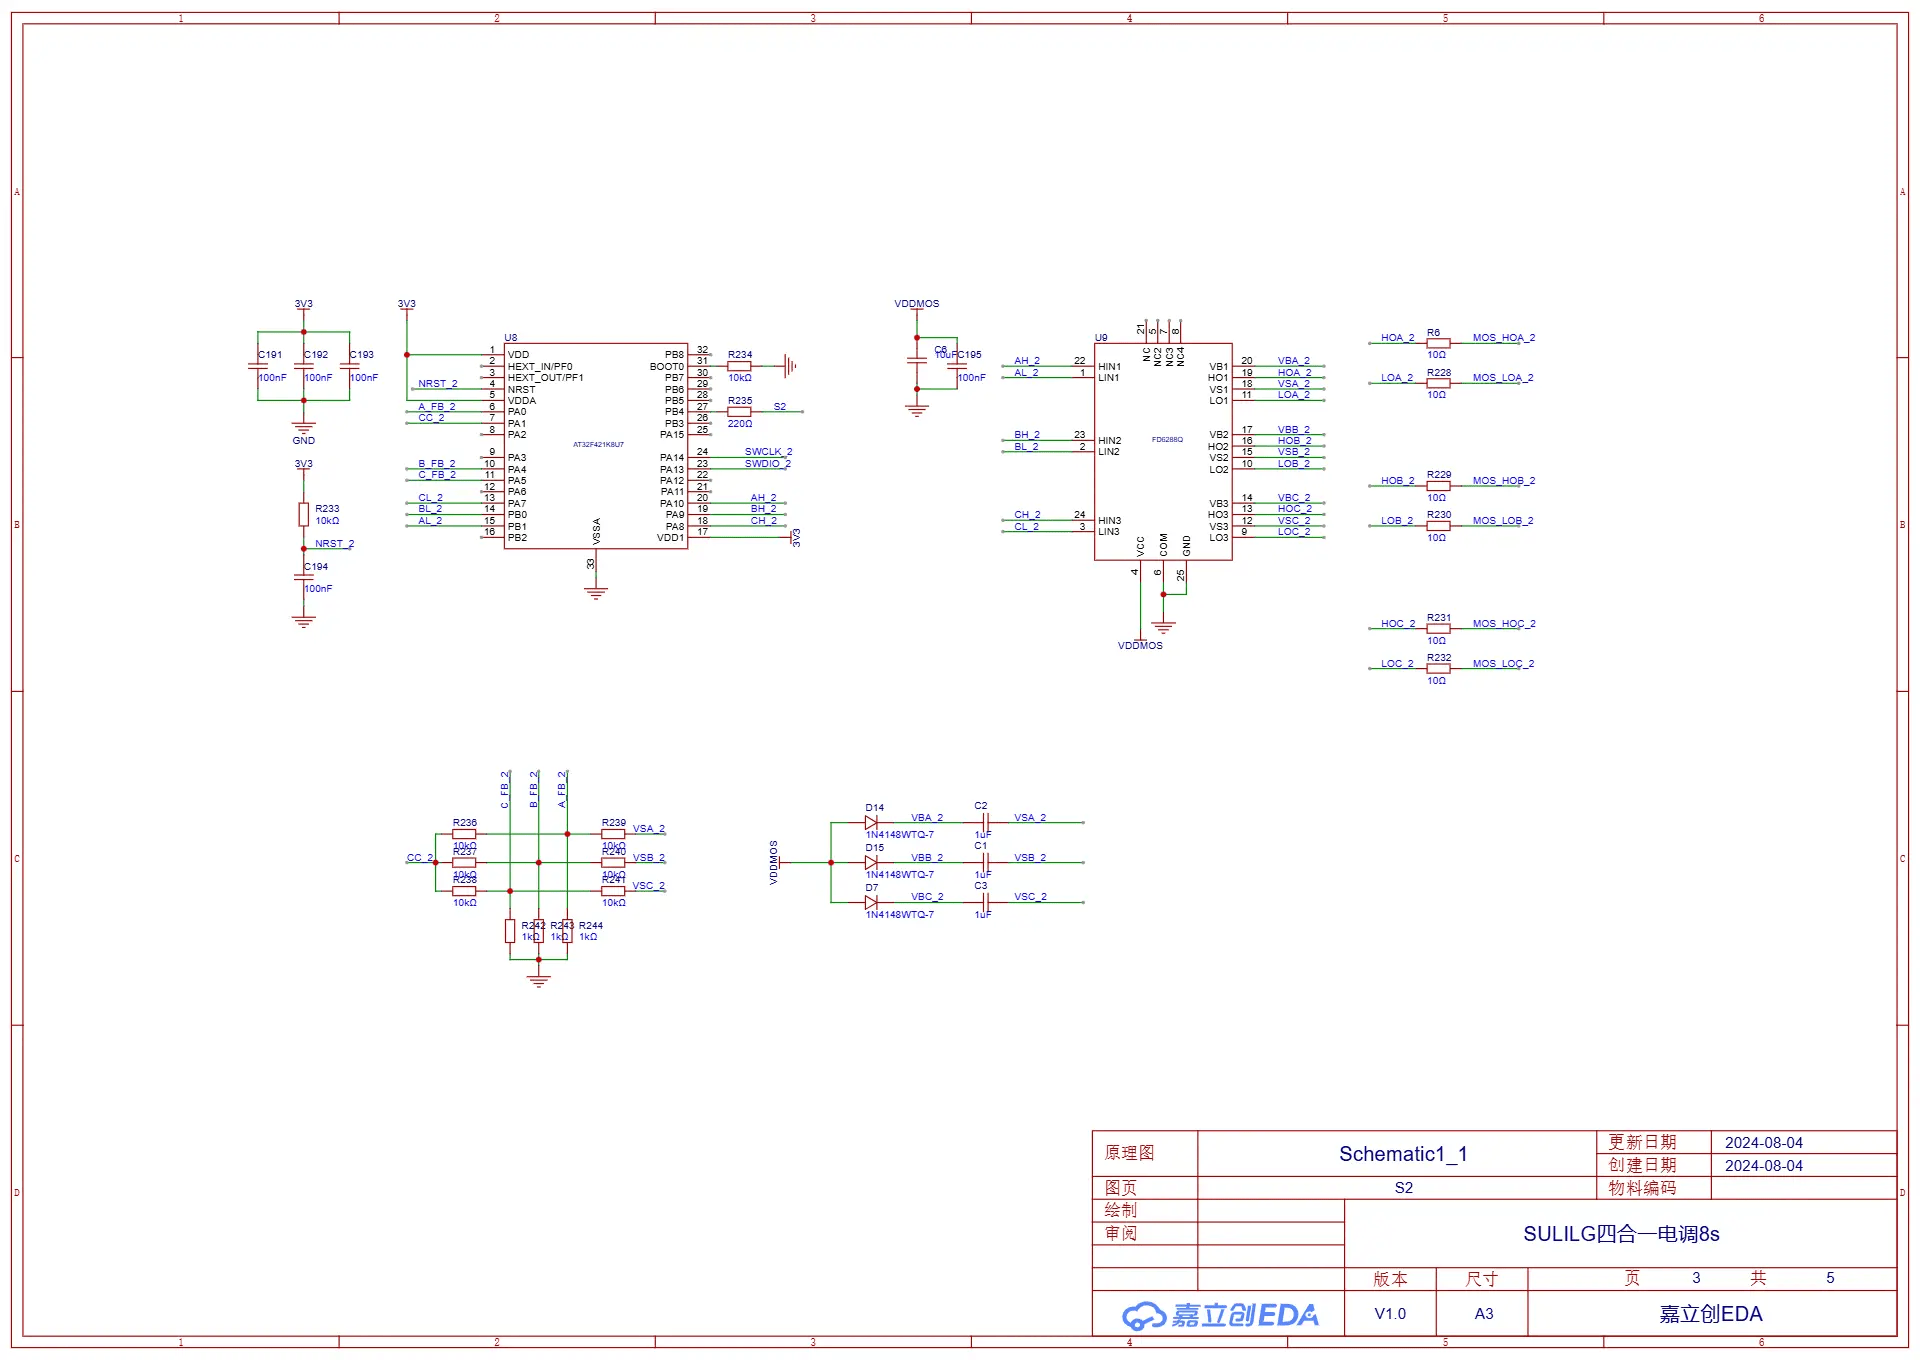Viewport: 1920px width, 1360px height.
Task: Click the 嘉立创EDA cloud logo in title block
Action: (x=1220, y=1315)
